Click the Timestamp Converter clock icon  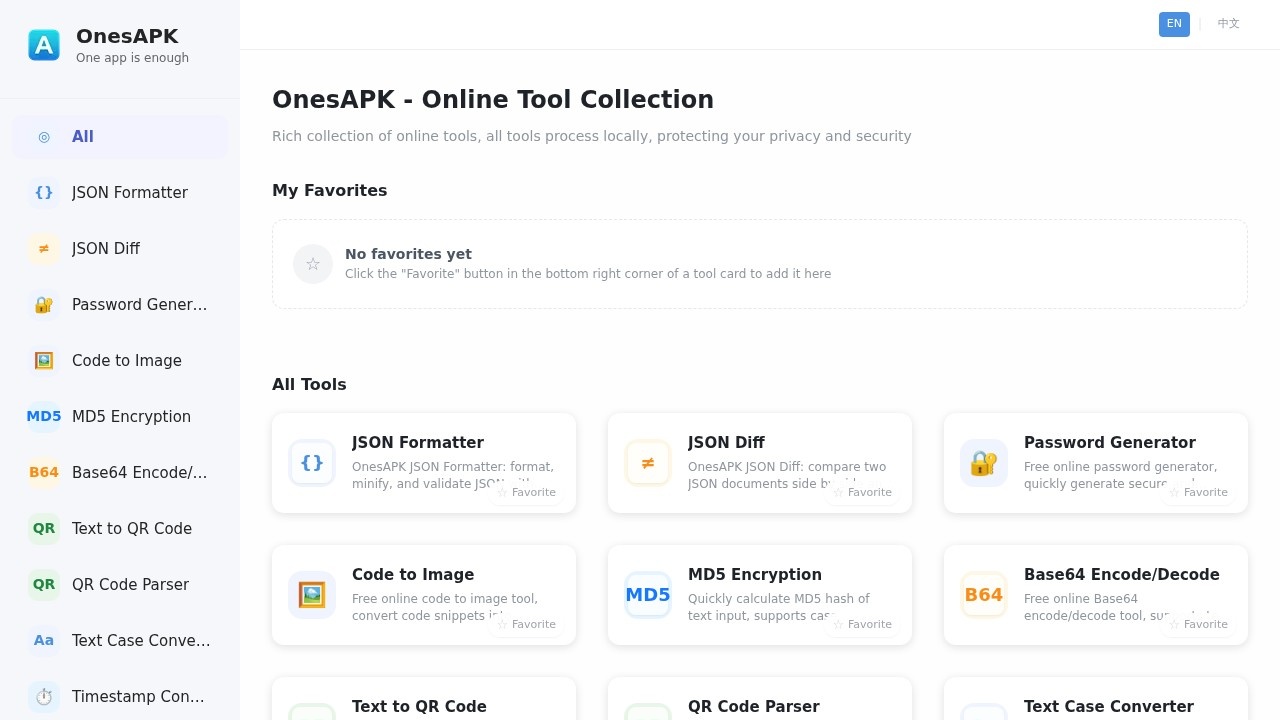[x=44, y=696]
